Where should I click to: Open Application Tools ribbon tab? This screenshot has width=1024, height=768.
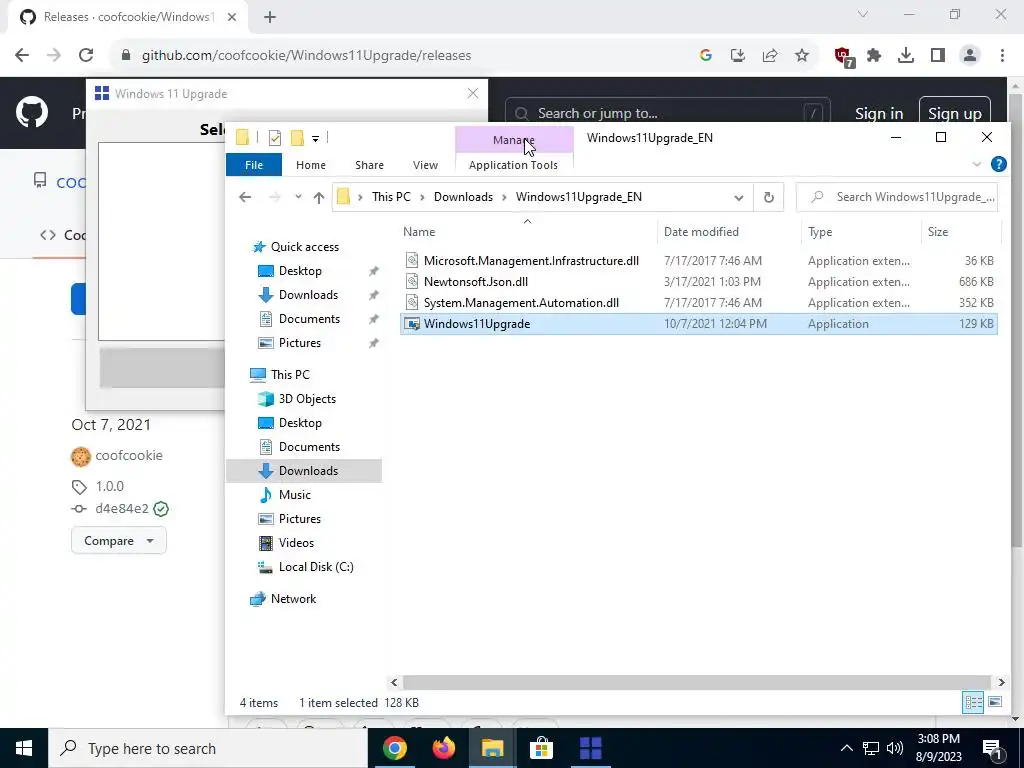pos(513,165)
